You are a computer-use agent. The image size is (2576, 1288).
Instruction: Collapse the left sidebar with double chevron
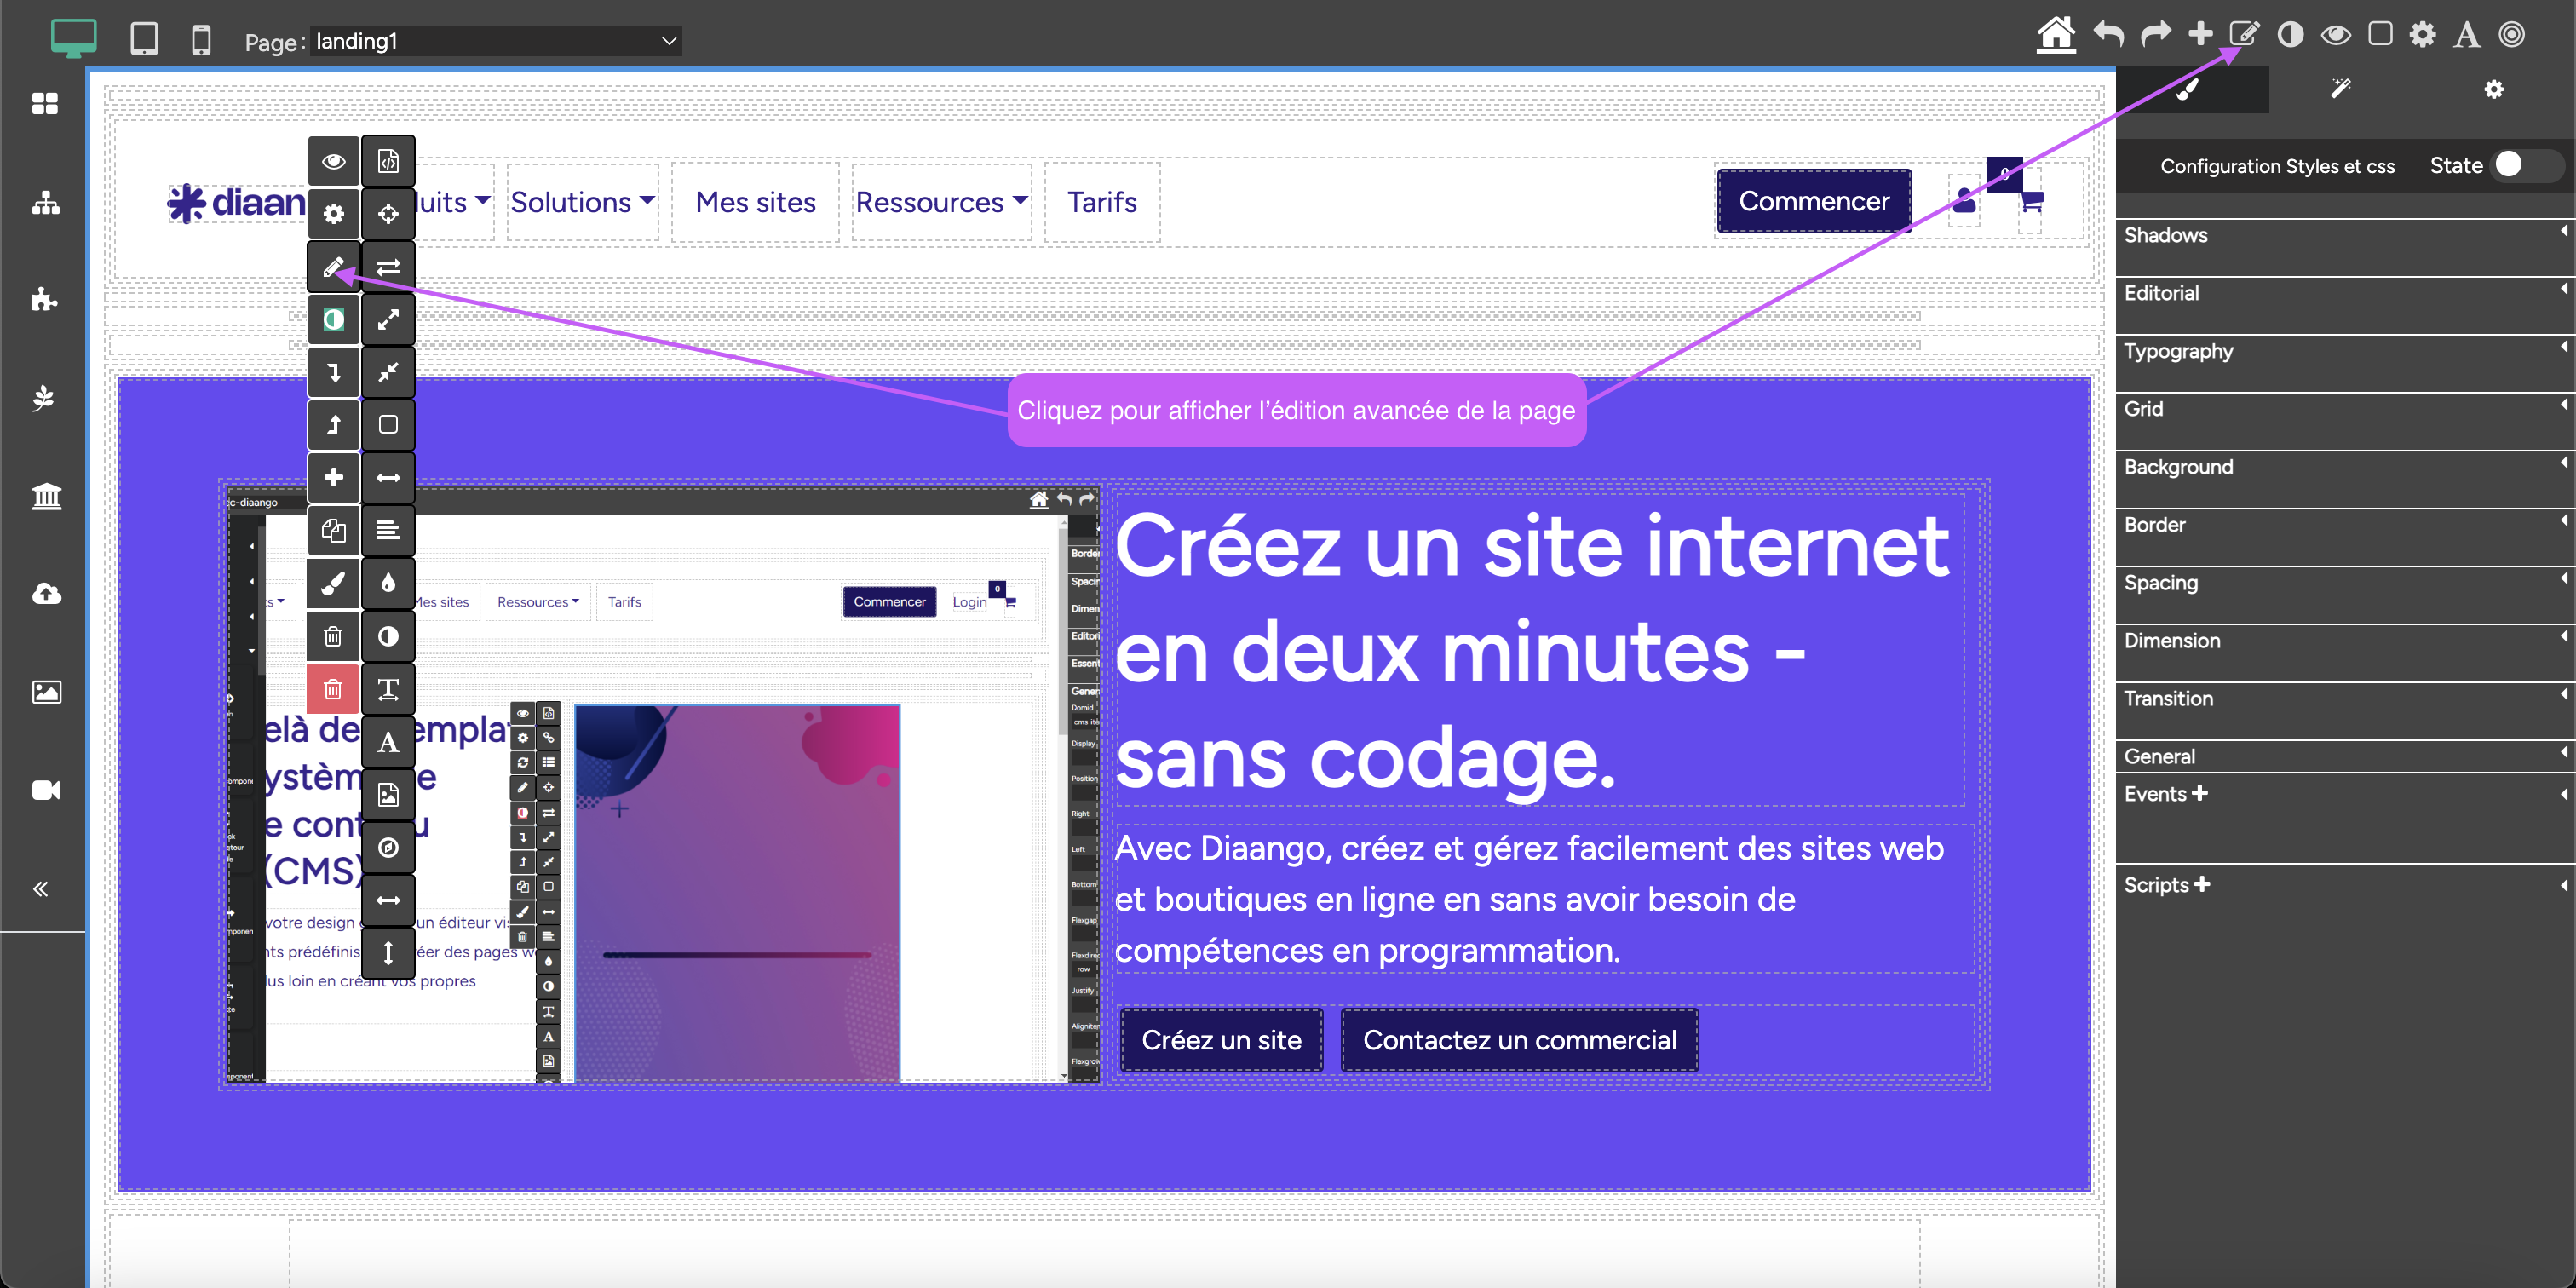coord(41,889)
